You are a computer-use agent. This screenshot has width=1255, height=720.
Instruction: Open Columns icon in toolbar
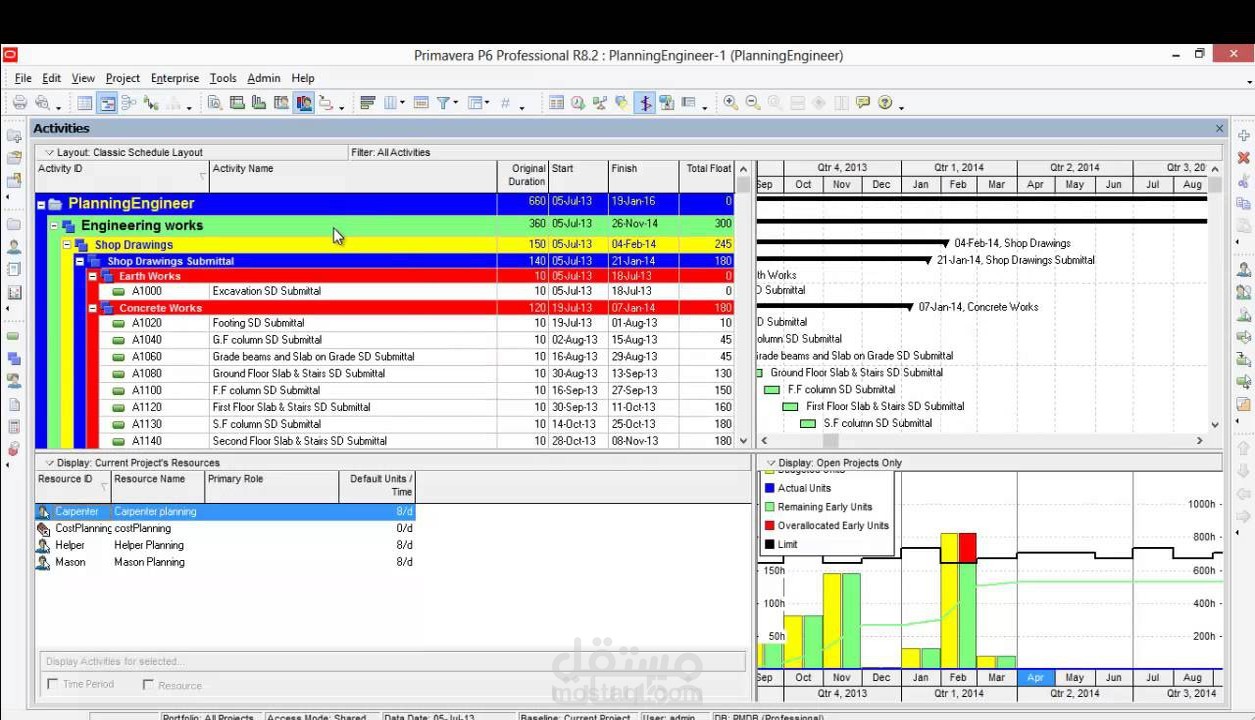pyautogui.click(x=391, y=102)
